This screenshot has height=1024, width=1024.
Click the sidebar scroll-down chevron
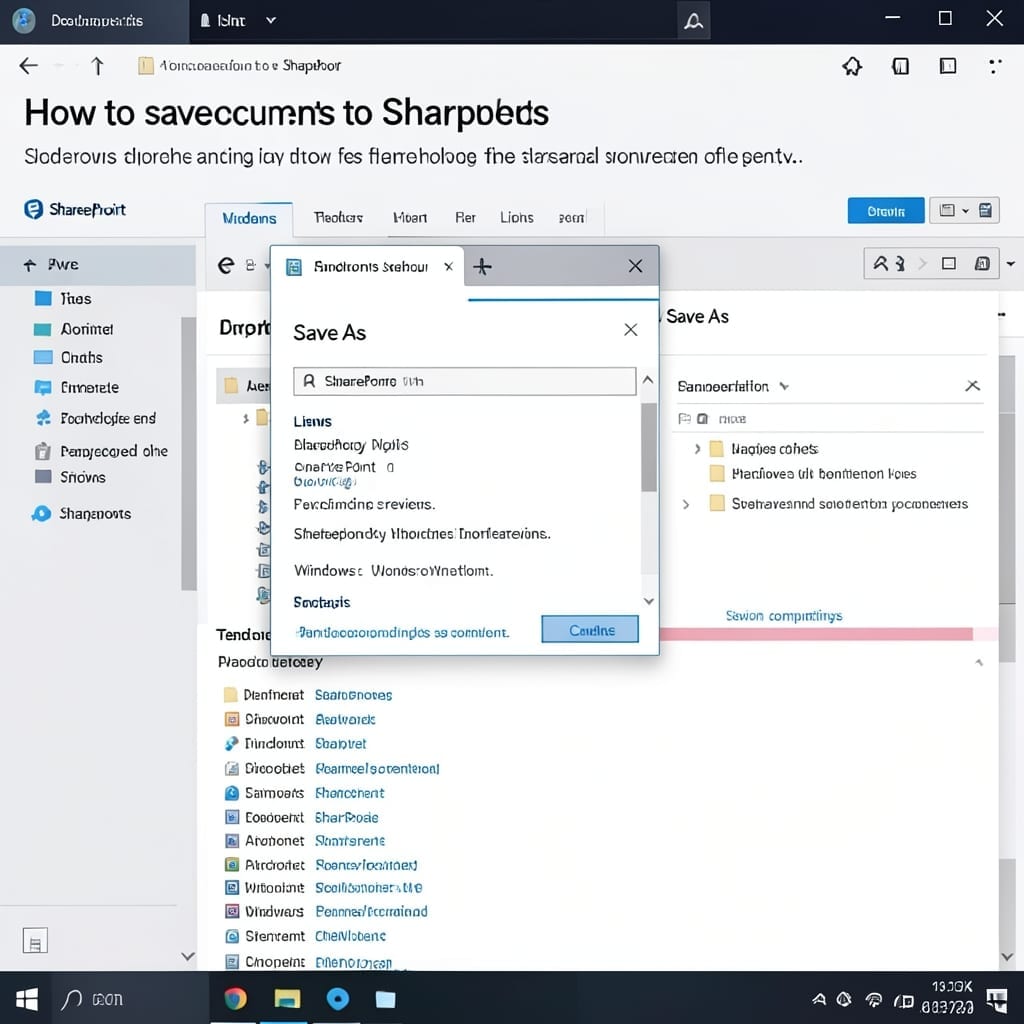pyautogui.click(x=188, y=956)
